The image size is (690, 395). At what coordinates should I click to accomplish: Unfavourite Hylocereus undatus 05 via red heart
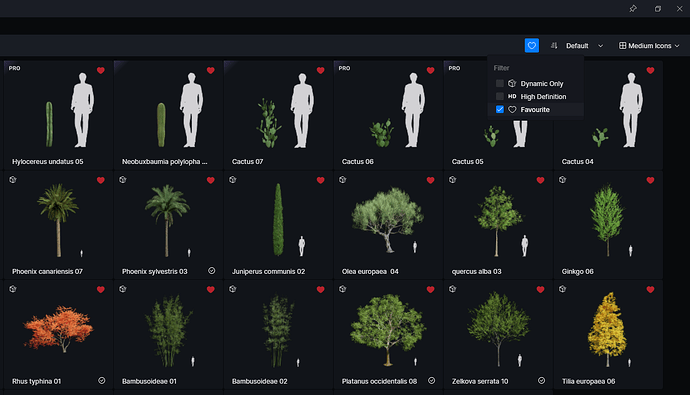click(x=101, y=70)
